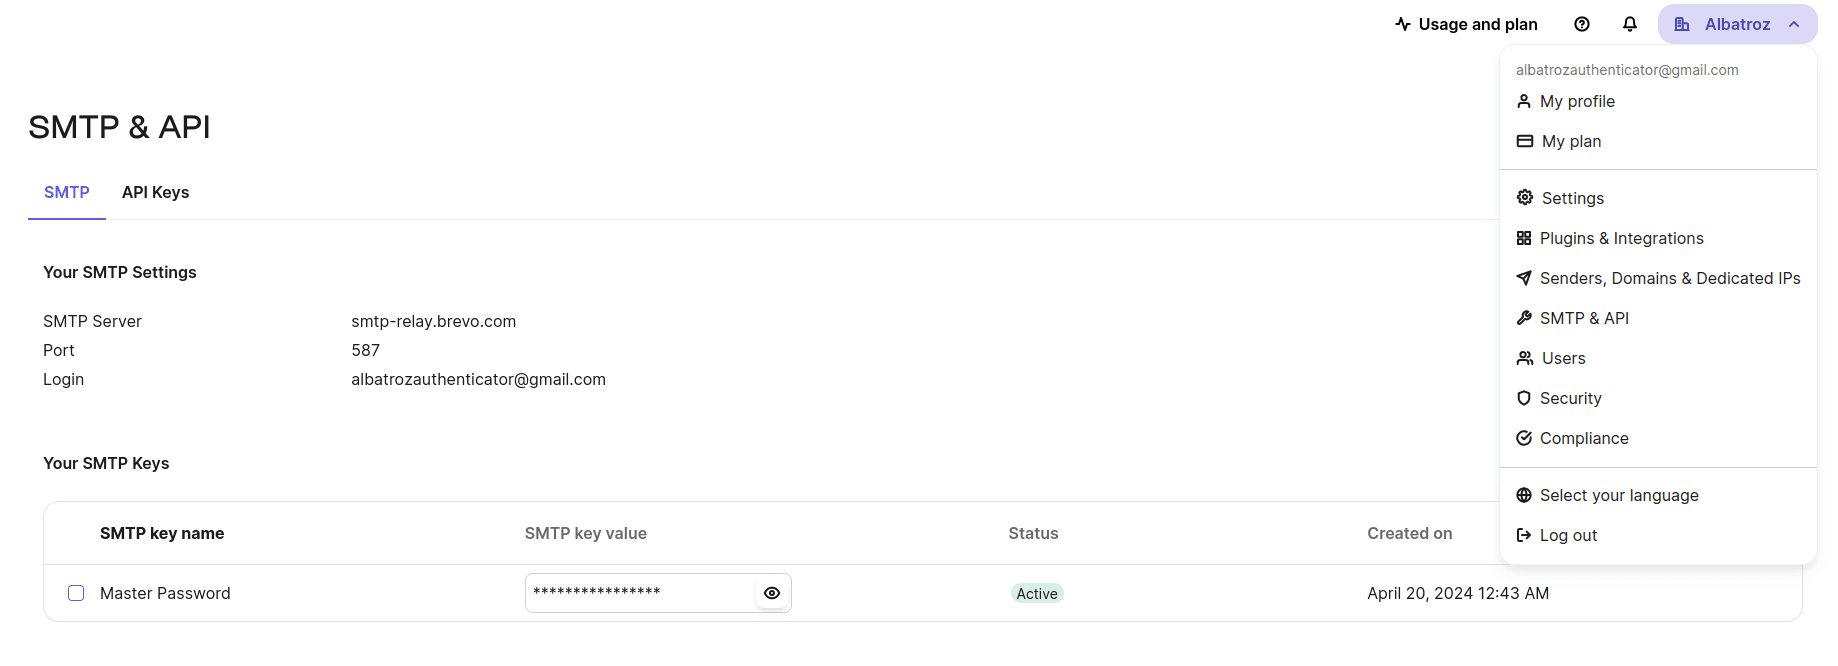Check the Master Password row checkbox
Image resolution: width=1838 pixels, height=666 pixels.
[76, 593]
